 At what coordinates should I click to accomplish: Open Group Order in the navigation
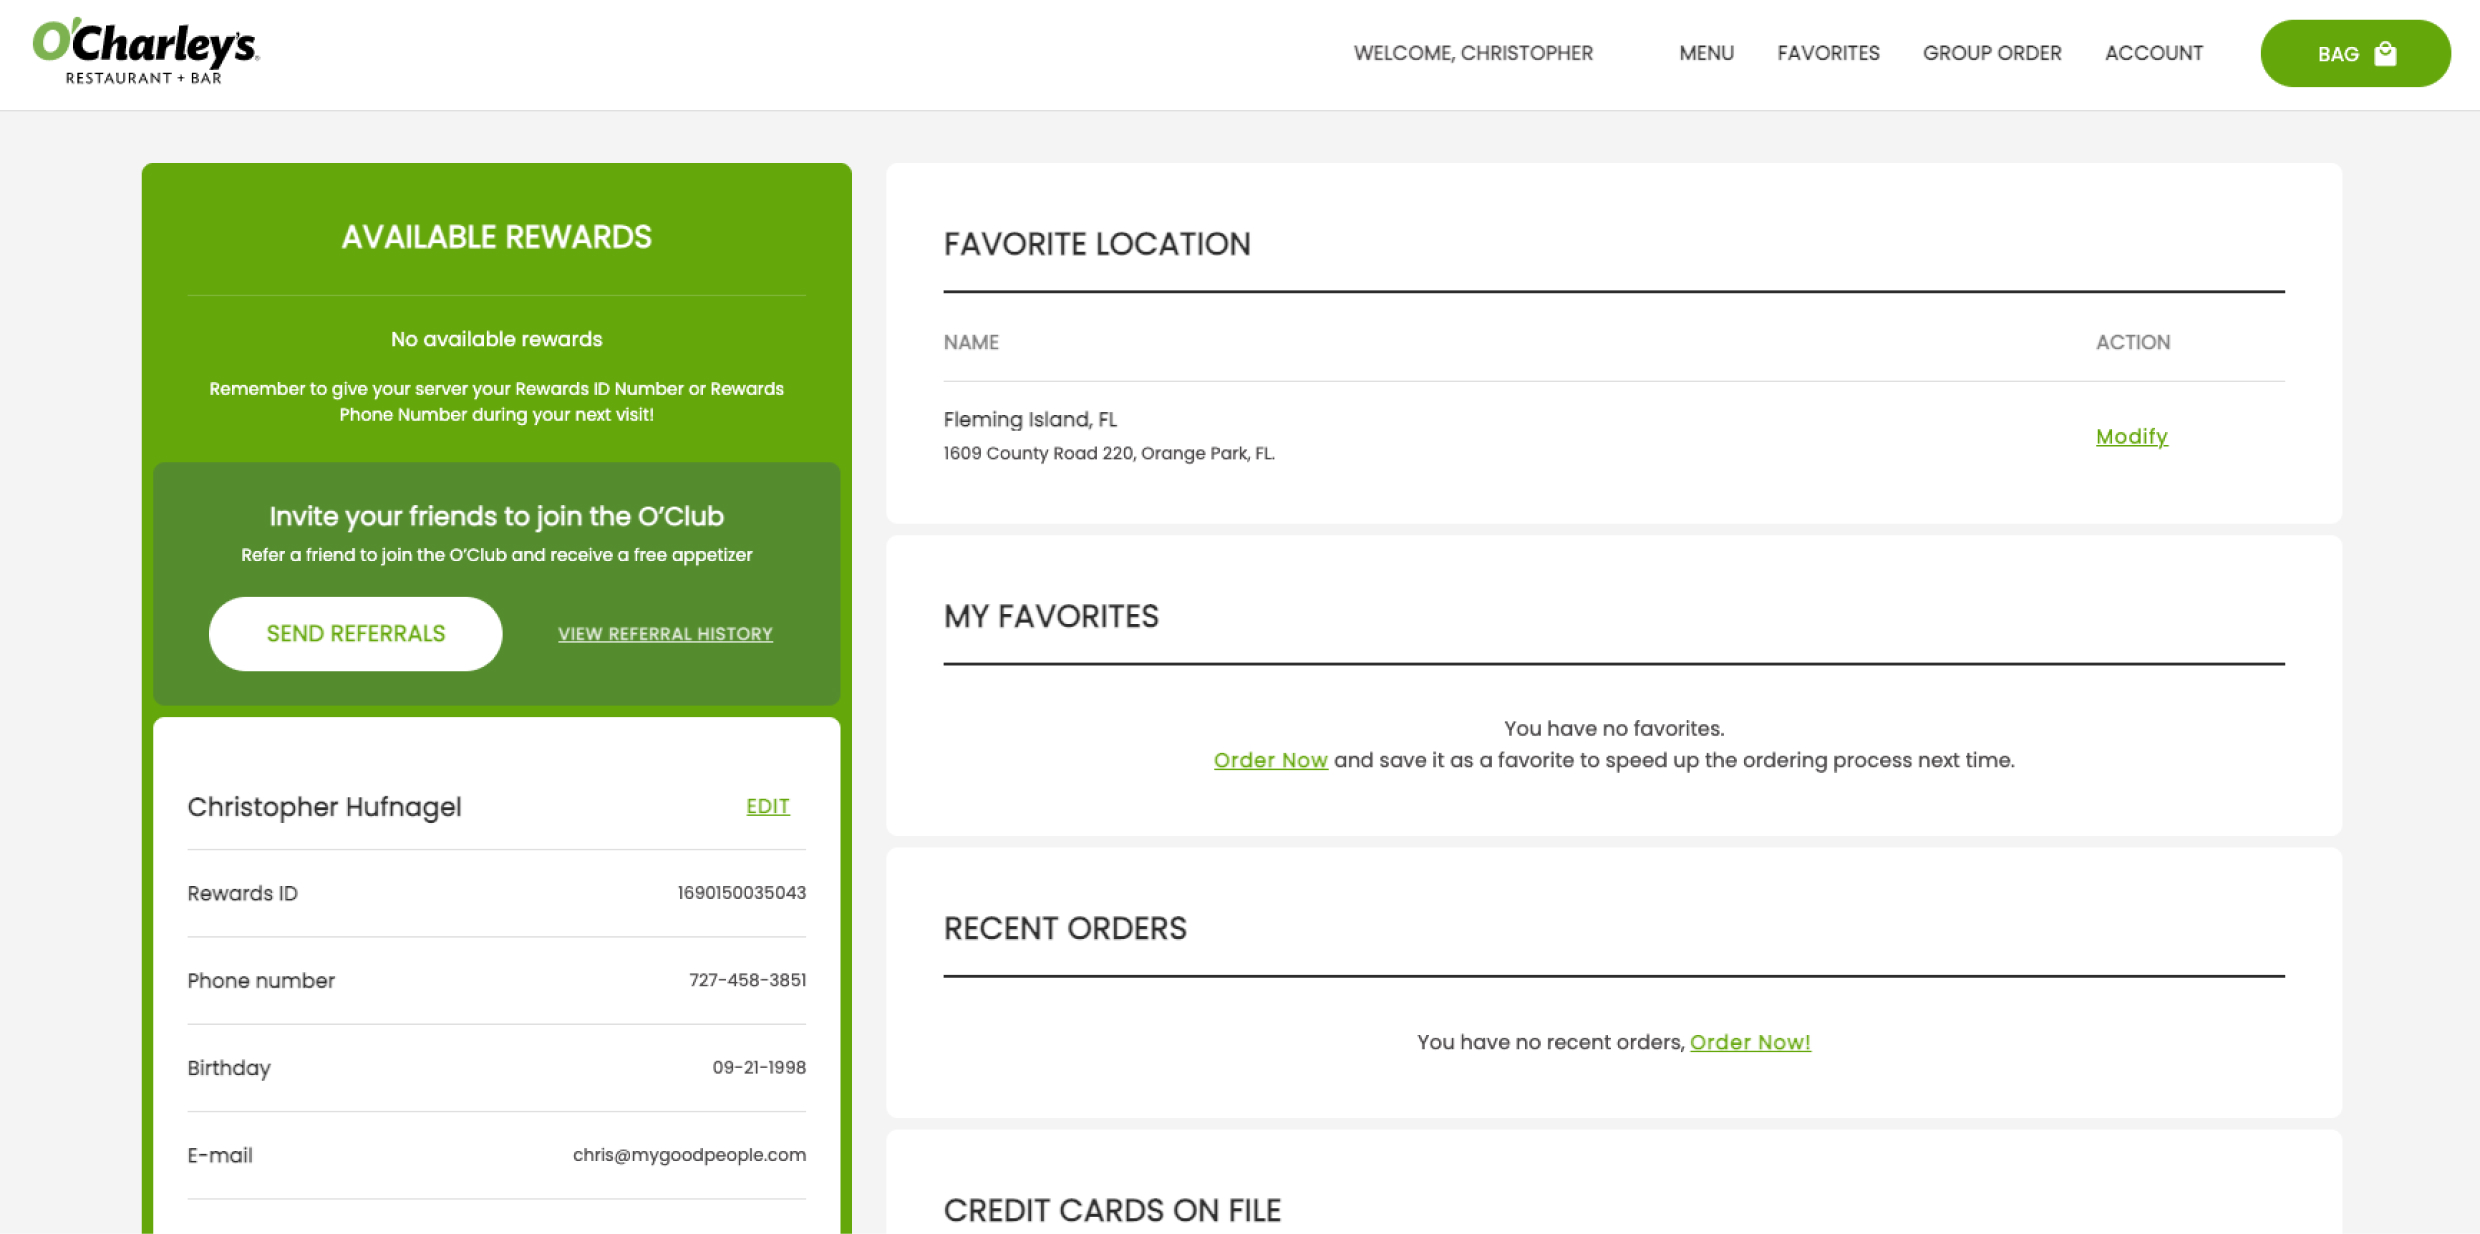point(1992,53)
